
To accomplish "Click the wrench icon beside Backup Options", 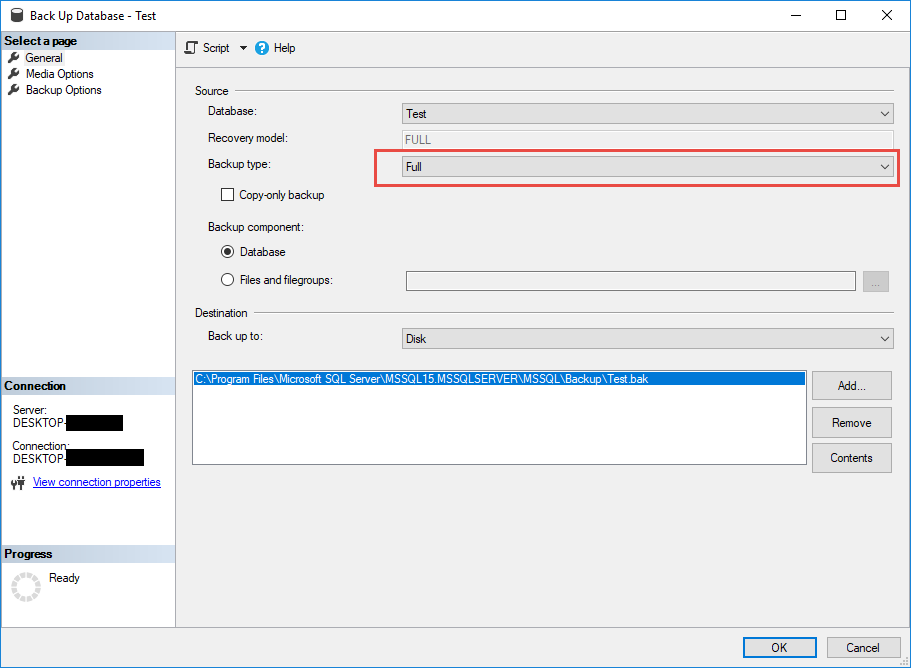I will pos(14,90).
